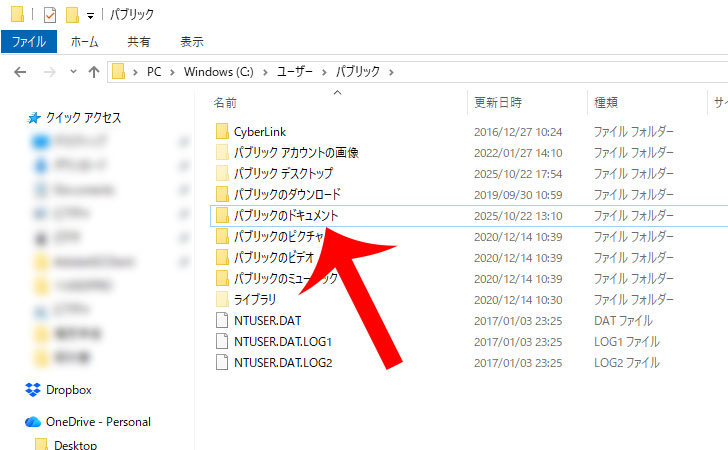Open Dropbox in the navigation pane
This screenshot has width=728, height=450.
[x=68, y=390]
